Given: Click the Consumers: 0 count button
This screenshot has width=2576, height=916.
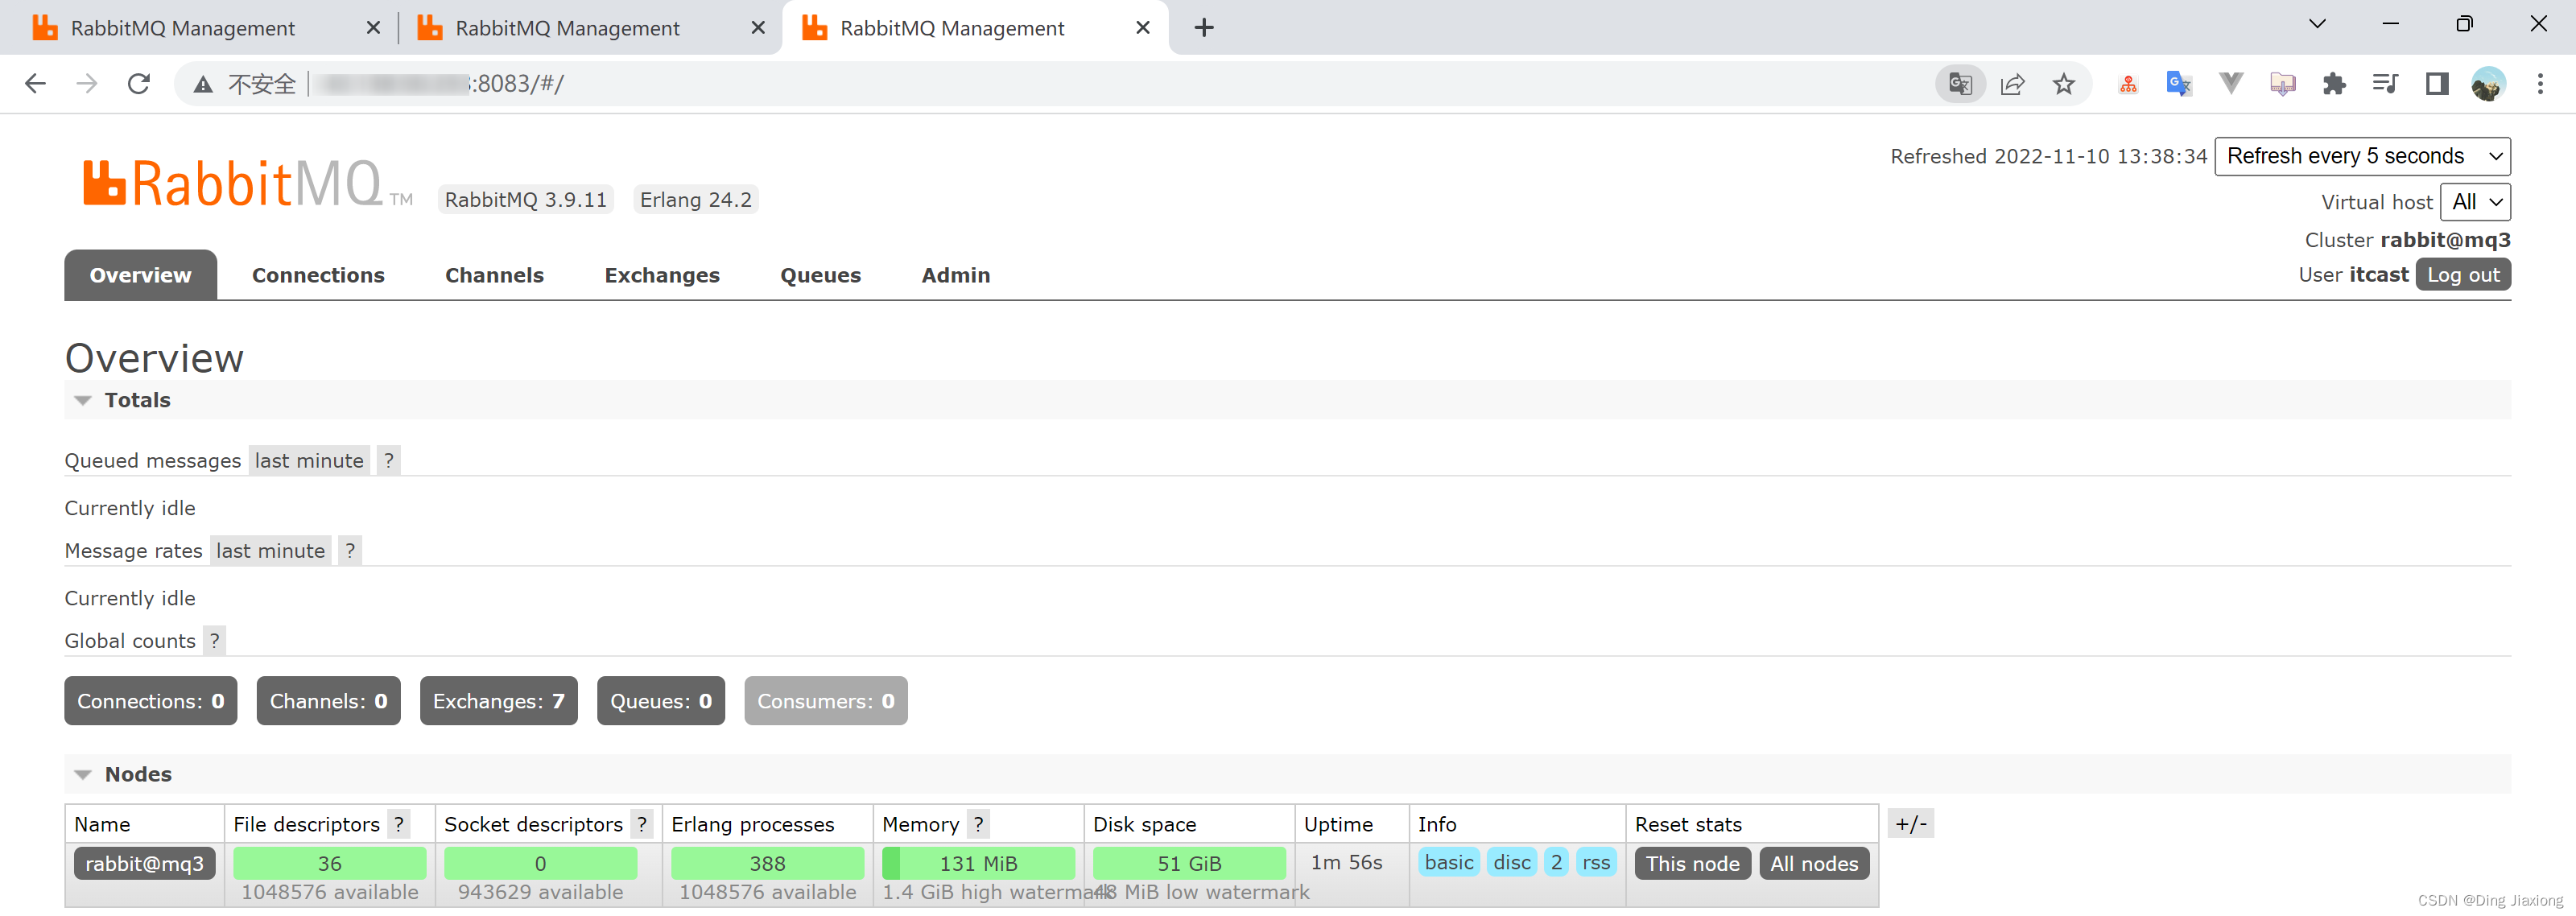Looking at the screenshot, I should point(826,701).
